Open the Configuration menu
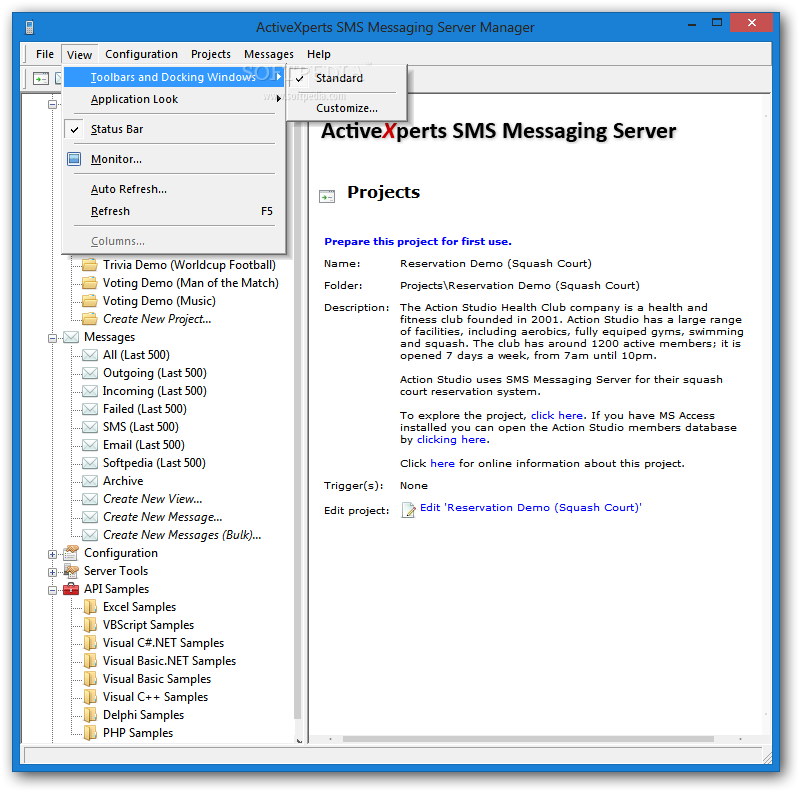The height and width of the screenshot is (792, 800). click(x=141, y=54)
